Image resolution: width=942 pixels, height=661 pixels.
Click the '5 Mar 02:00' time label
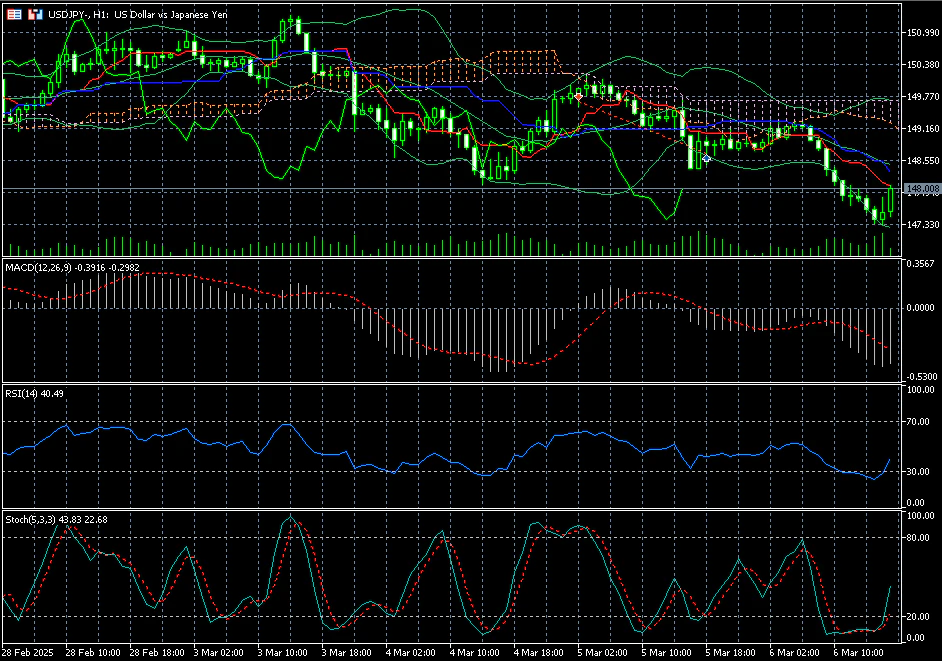coord(603,653)
